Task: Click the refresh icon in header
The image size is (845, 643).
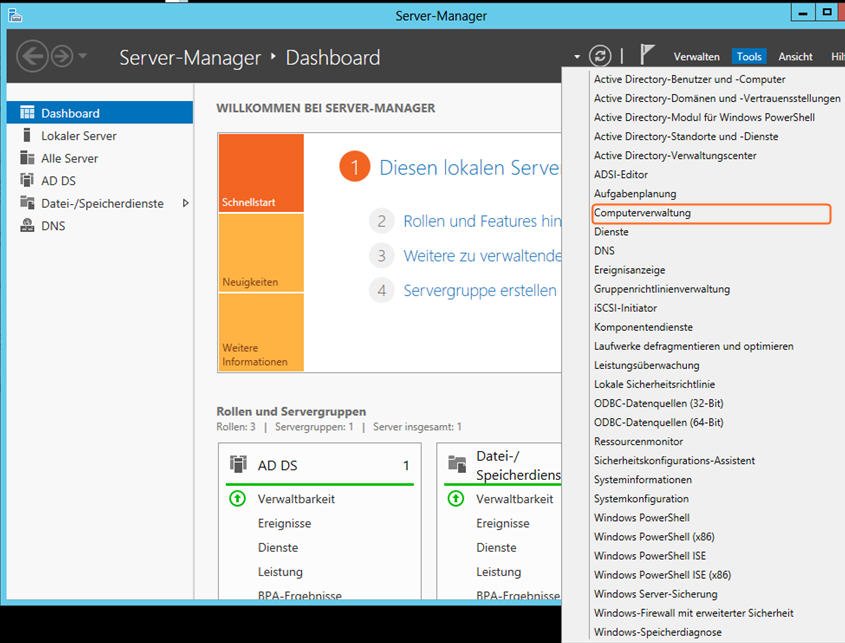Action: (x=600, y=56)
